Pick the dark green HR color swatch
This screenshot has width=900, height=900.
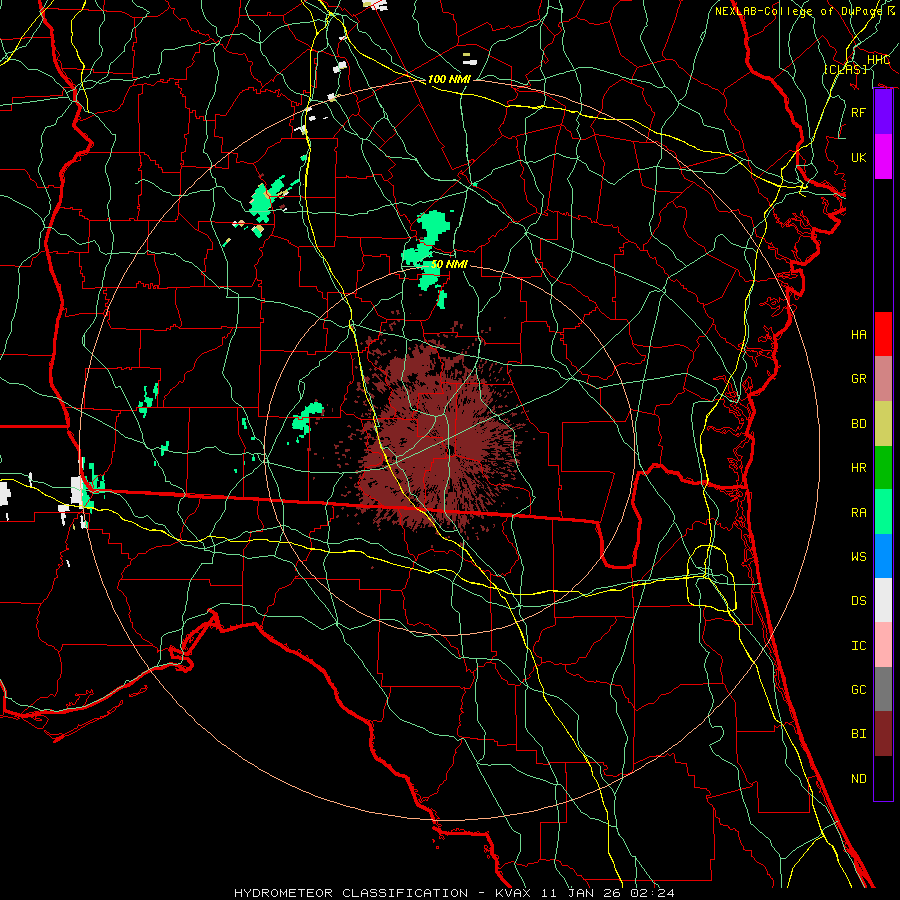883,468
